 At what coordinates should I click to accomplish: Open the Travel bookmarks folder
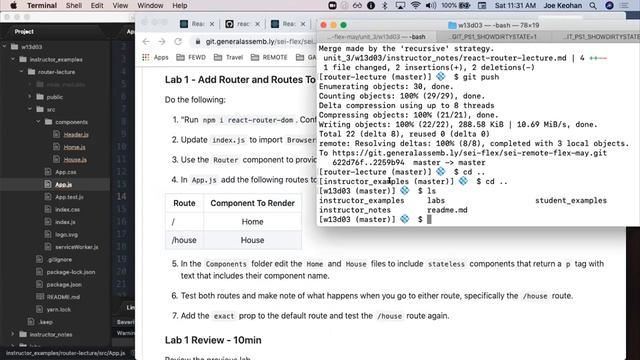pyautogui.click(x=229, y=58)
